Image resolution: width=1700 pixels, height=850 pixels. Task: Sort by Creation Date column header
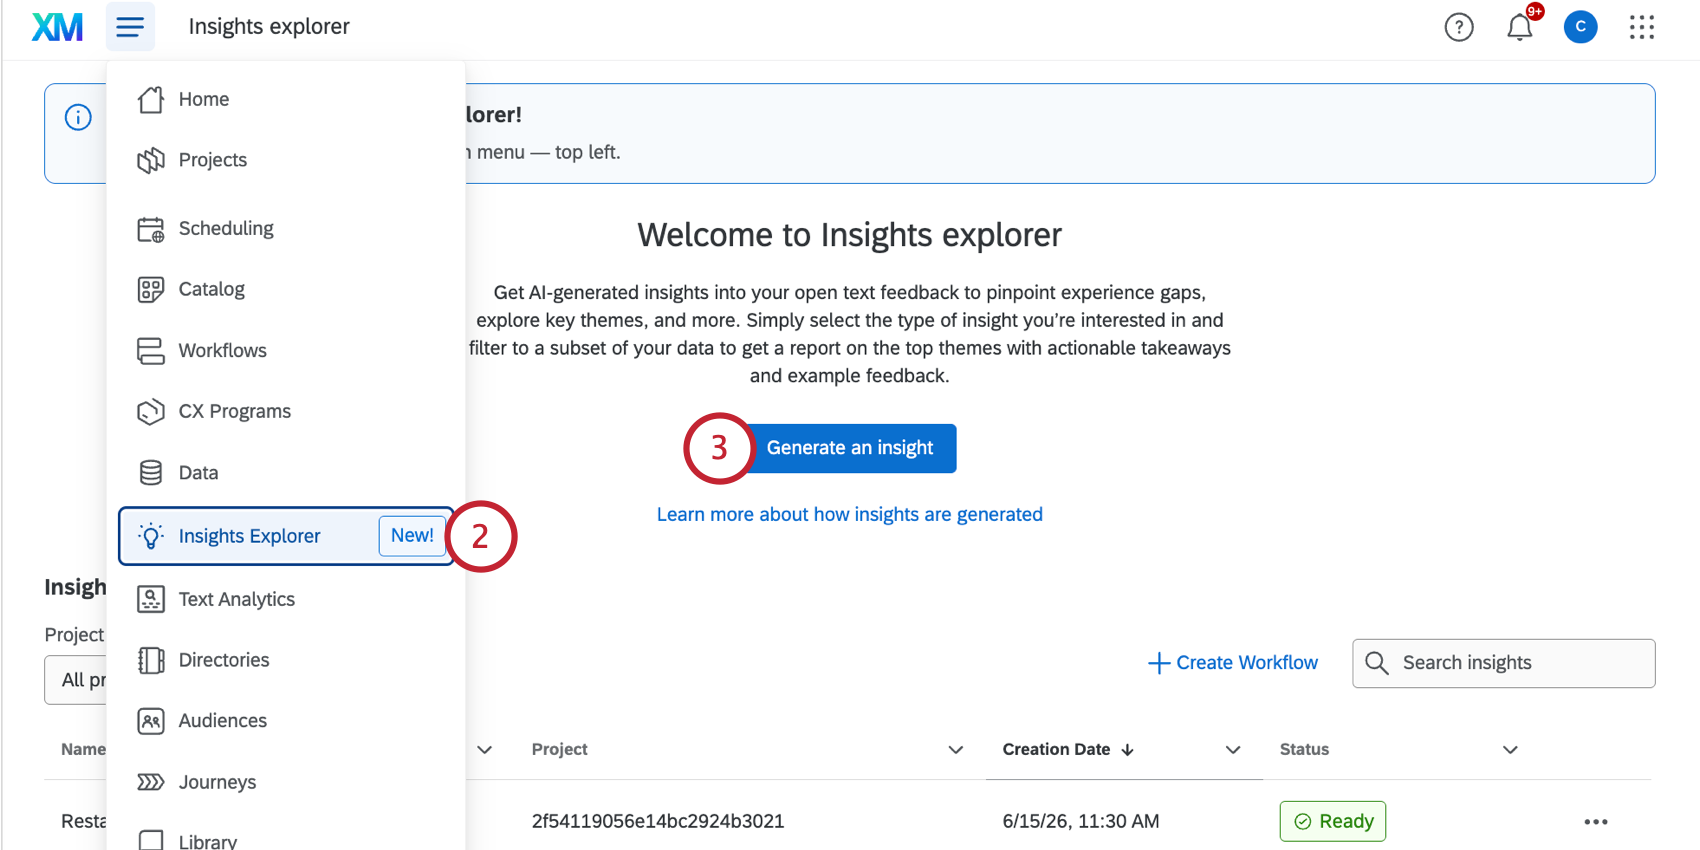(1056, 750)
